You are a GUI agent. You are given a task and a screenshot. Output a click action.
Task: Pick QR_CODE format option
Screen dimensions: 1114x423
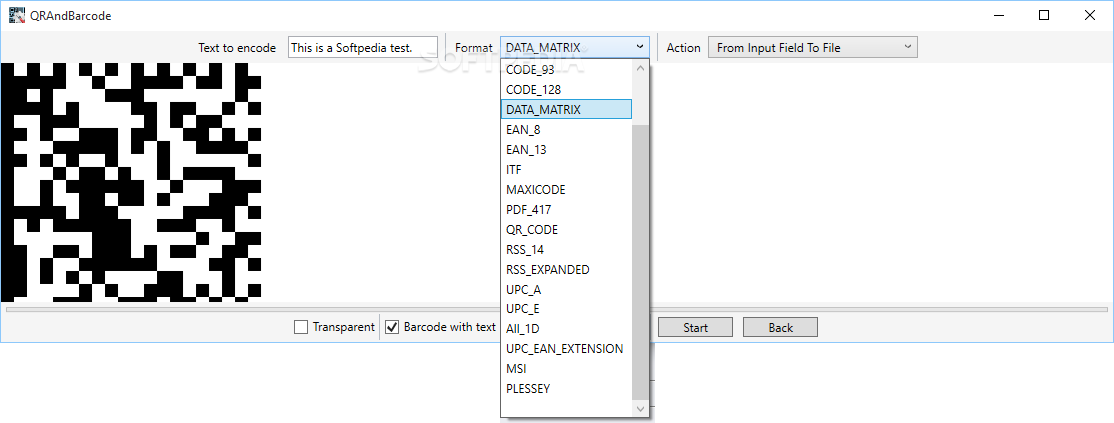click(566, 230)
